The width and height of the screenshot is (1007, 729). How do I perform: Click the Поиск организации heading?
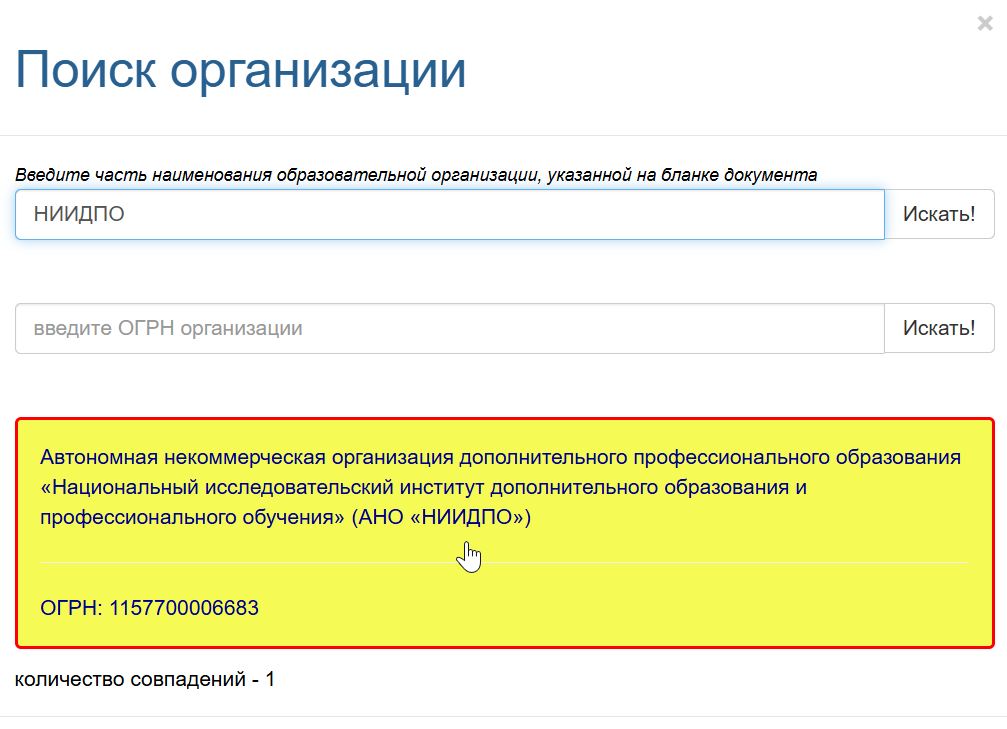pos(240,69)
